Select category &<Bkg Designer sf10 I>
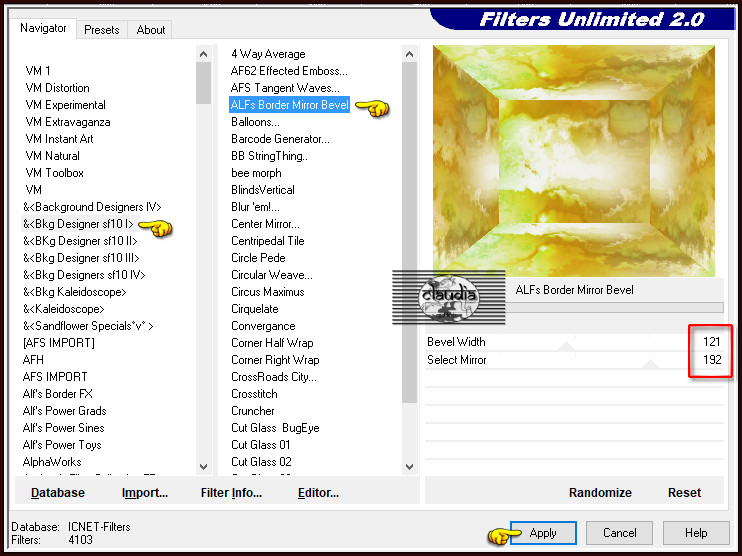This screenshot has height=556, width=742. tap(78, 224)
